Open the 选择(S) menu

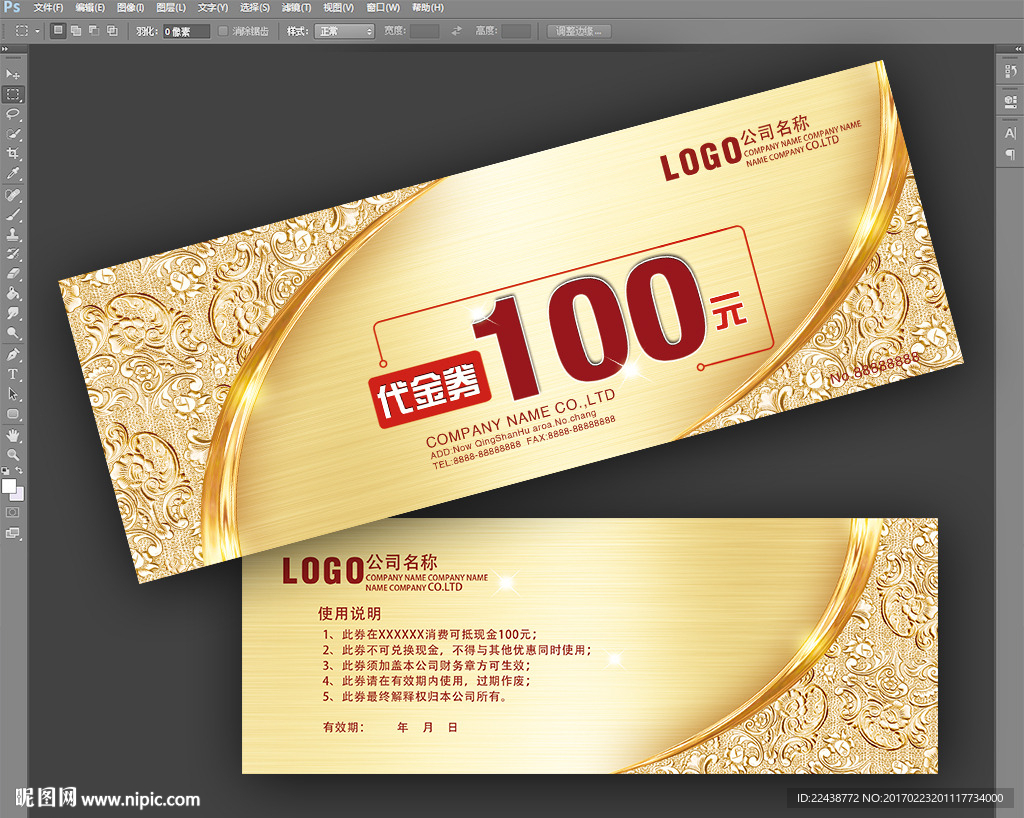[x=255, y=8]
